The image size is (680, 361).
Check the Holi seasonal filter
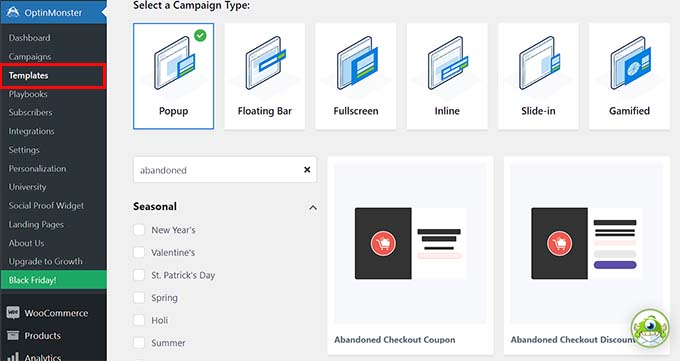click(x=139, y=320)
